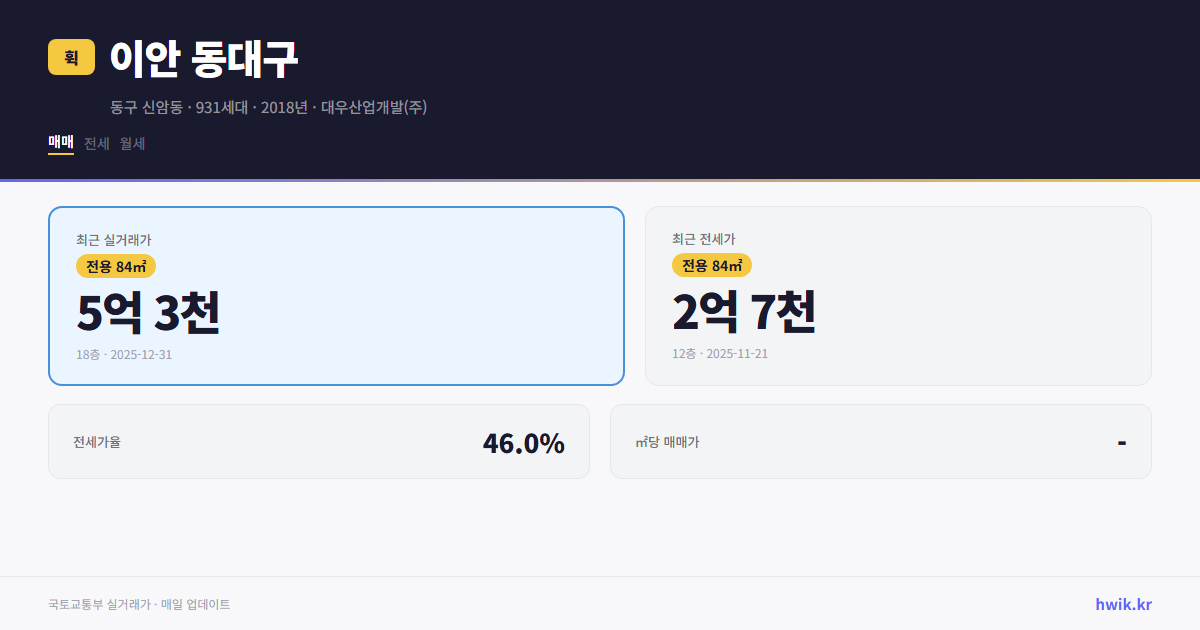Toggle the highlighted sale price card
Image resolution: width=1200 pixels, height=630 pixels.
[x=336, y=294]
